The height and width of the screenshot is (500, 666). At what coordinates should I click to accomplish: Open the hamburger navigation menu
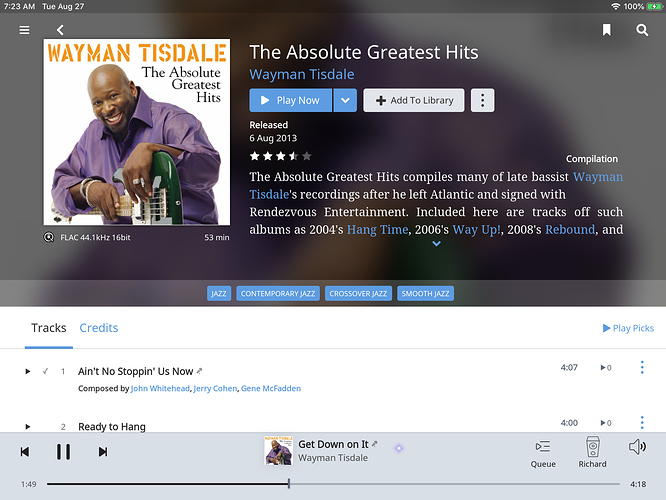point(24,30)
